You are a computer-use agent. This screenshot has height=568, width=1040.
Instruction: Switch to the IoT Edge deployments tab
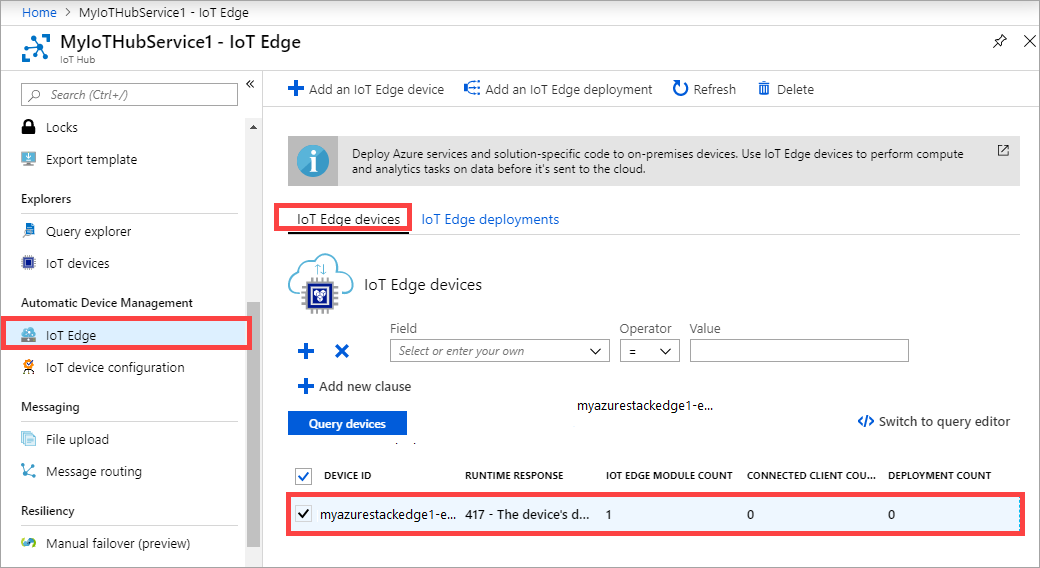click(x=490, y=219)
